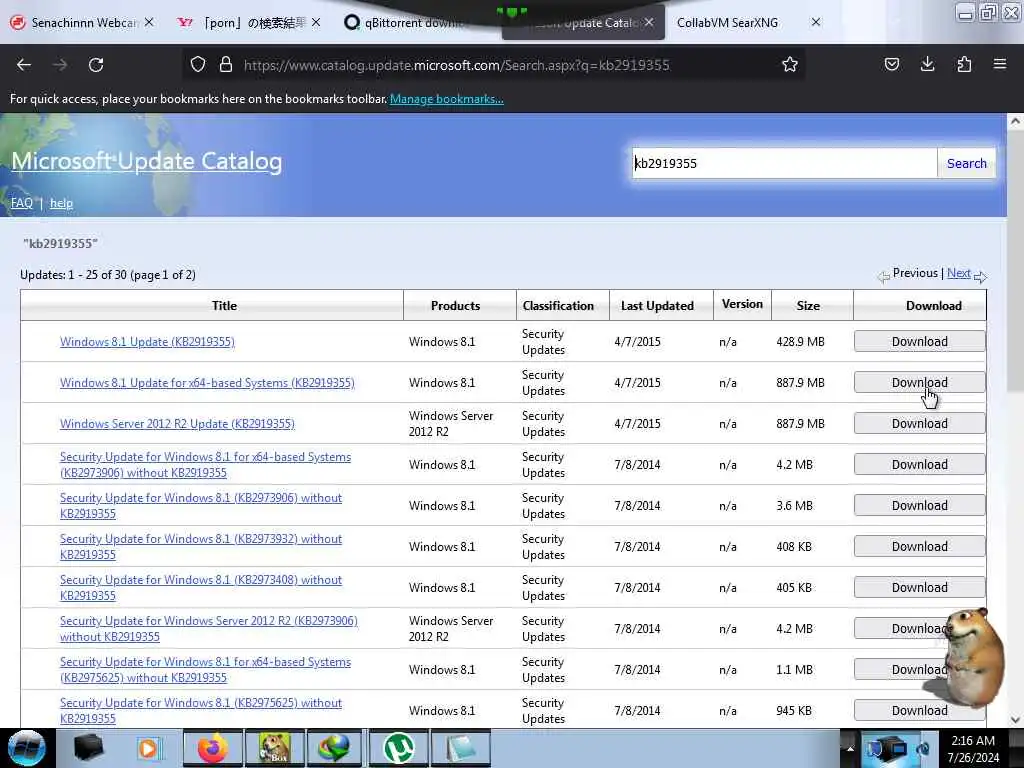The height and width of the screenshot is (768, 1024).
Task: Click the Manage bookmarks link
Action: (447, 99)
